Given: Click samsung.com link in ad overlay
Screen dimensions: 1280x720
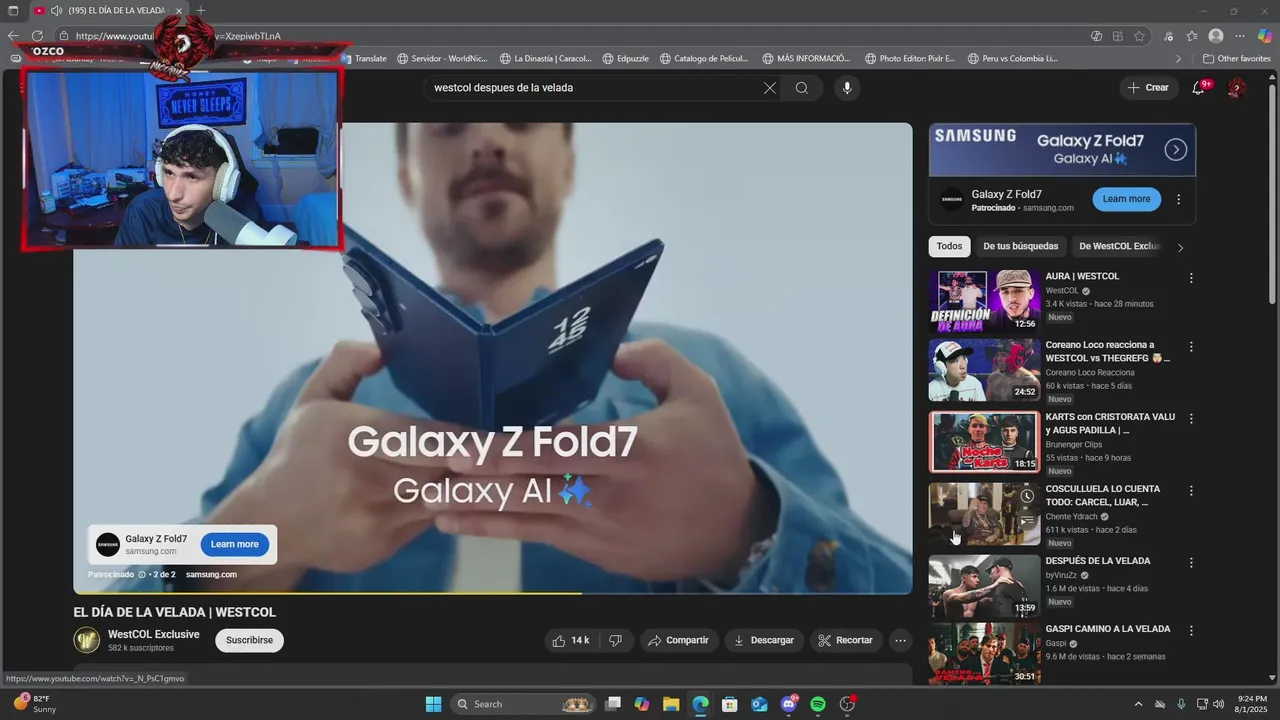Looking at the screenshot, I should point(211,575).
